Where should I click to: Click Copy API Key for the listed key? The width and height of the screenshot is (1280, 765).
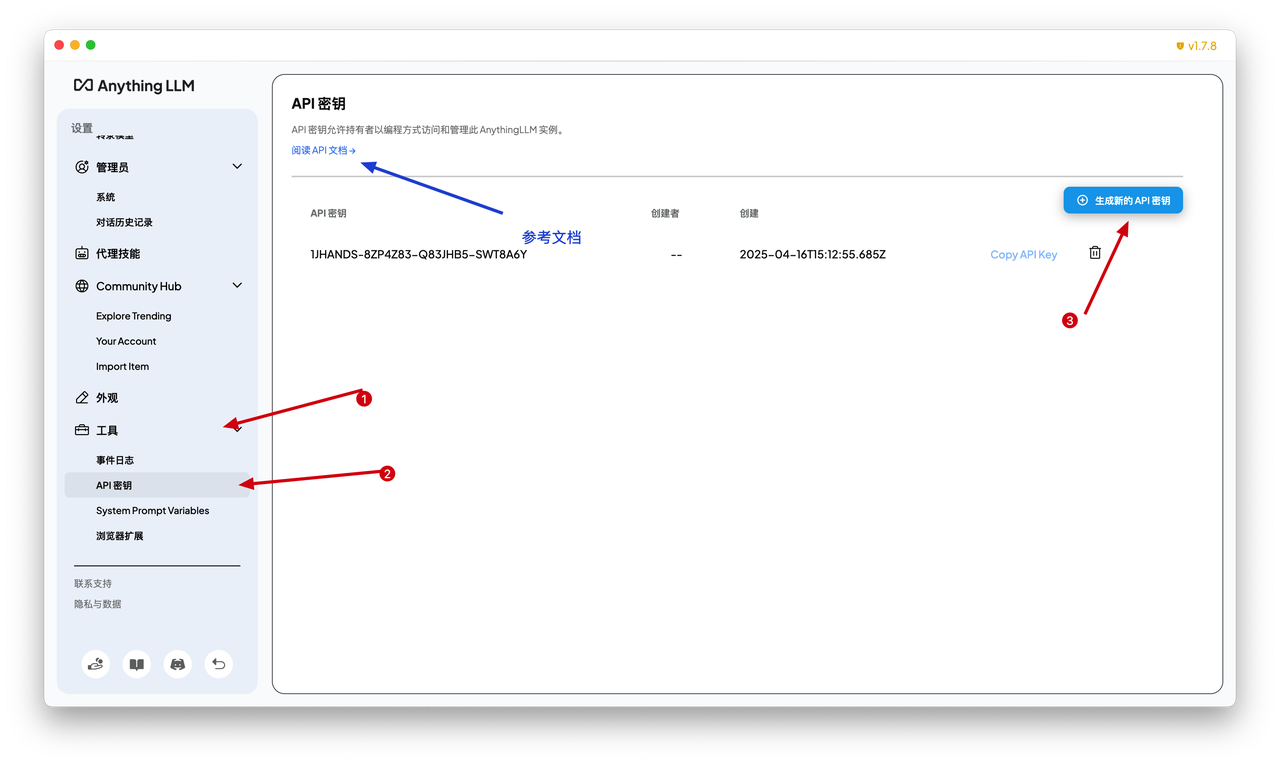[1023, 254]
